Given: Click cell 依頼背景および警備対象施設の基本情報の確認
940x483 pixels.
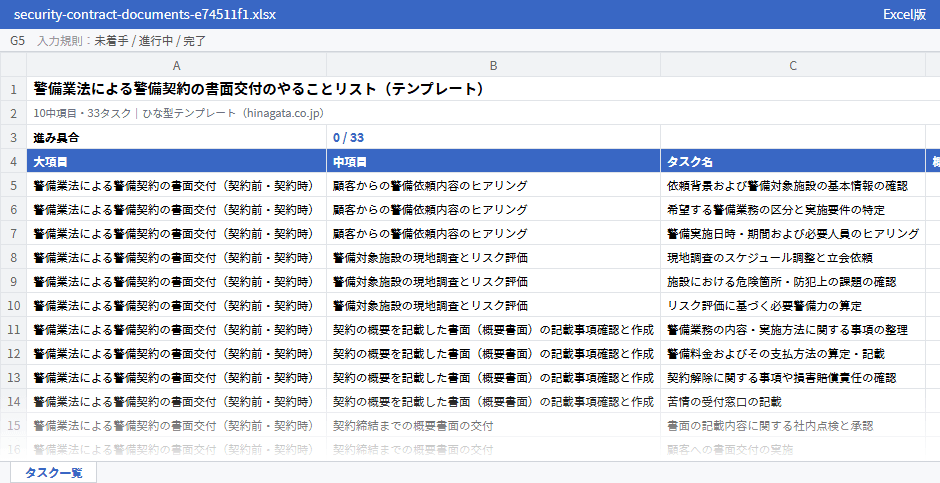Looking at the screenshot, I should (x=793, y=186).
